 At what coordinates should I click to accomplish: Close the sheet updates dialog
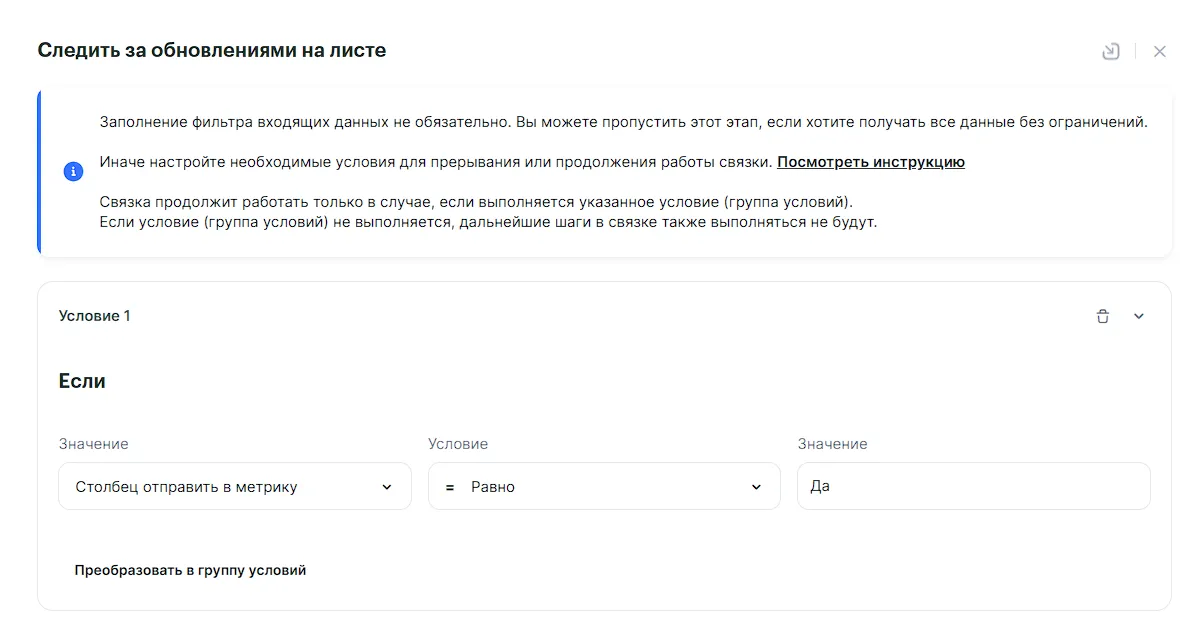(x=1160, y=52)
